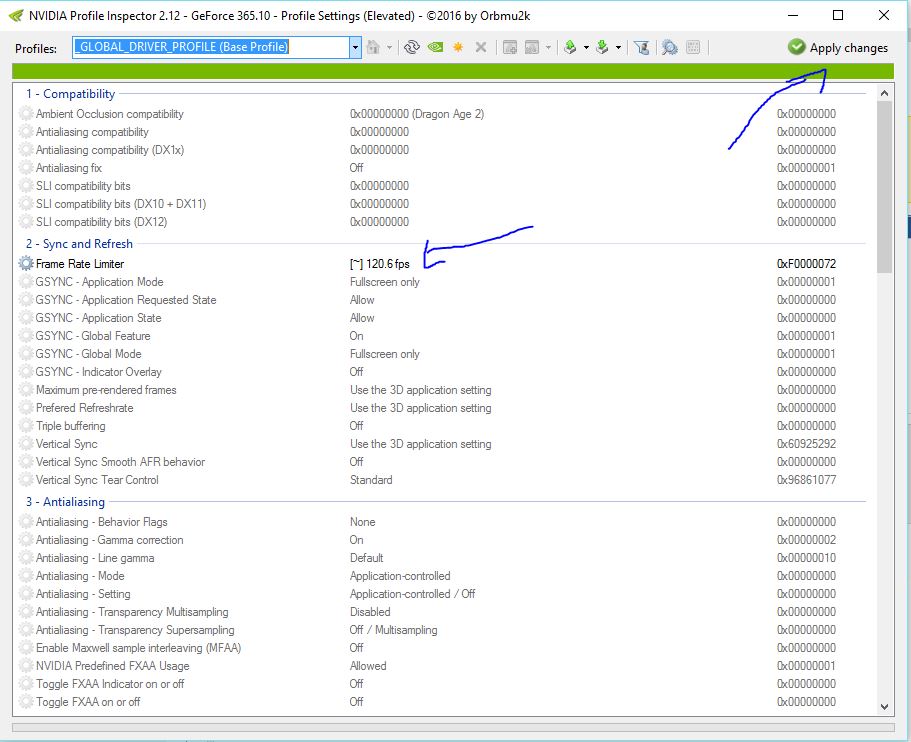Image resolution: width=911 pixels, height=742 pixels.
Task: Click the Vertical Sync Smooth AFR behavior row
Action: pyautogui.click(x=444, y=461)
